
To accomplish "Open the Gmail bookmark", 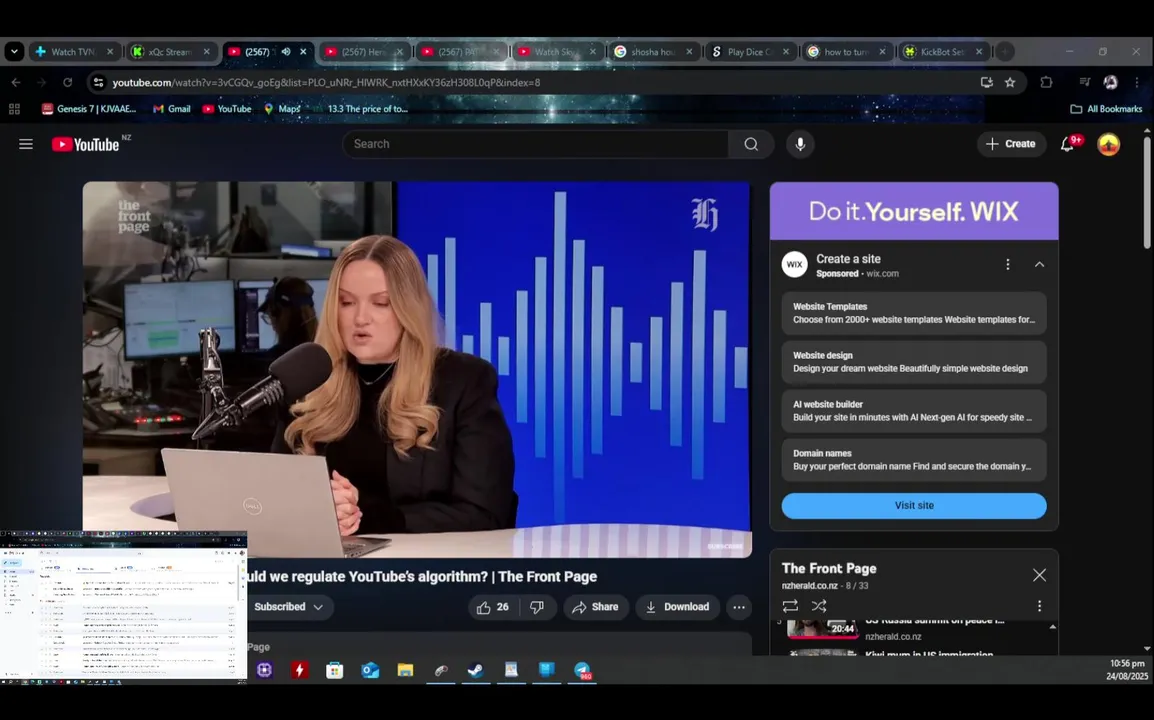I will [x=171, y=109].
